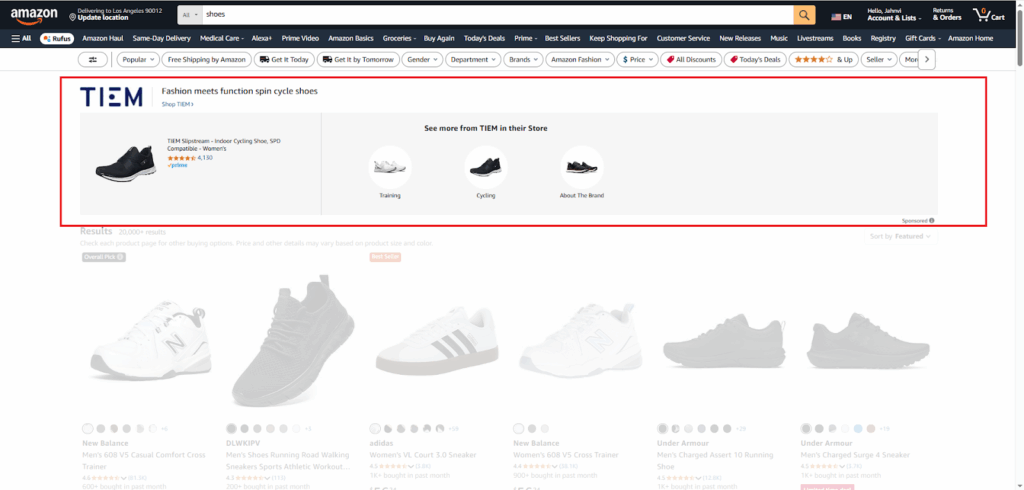Select first color swatch under New Balance 608 V5 Casual

point(88,429)
